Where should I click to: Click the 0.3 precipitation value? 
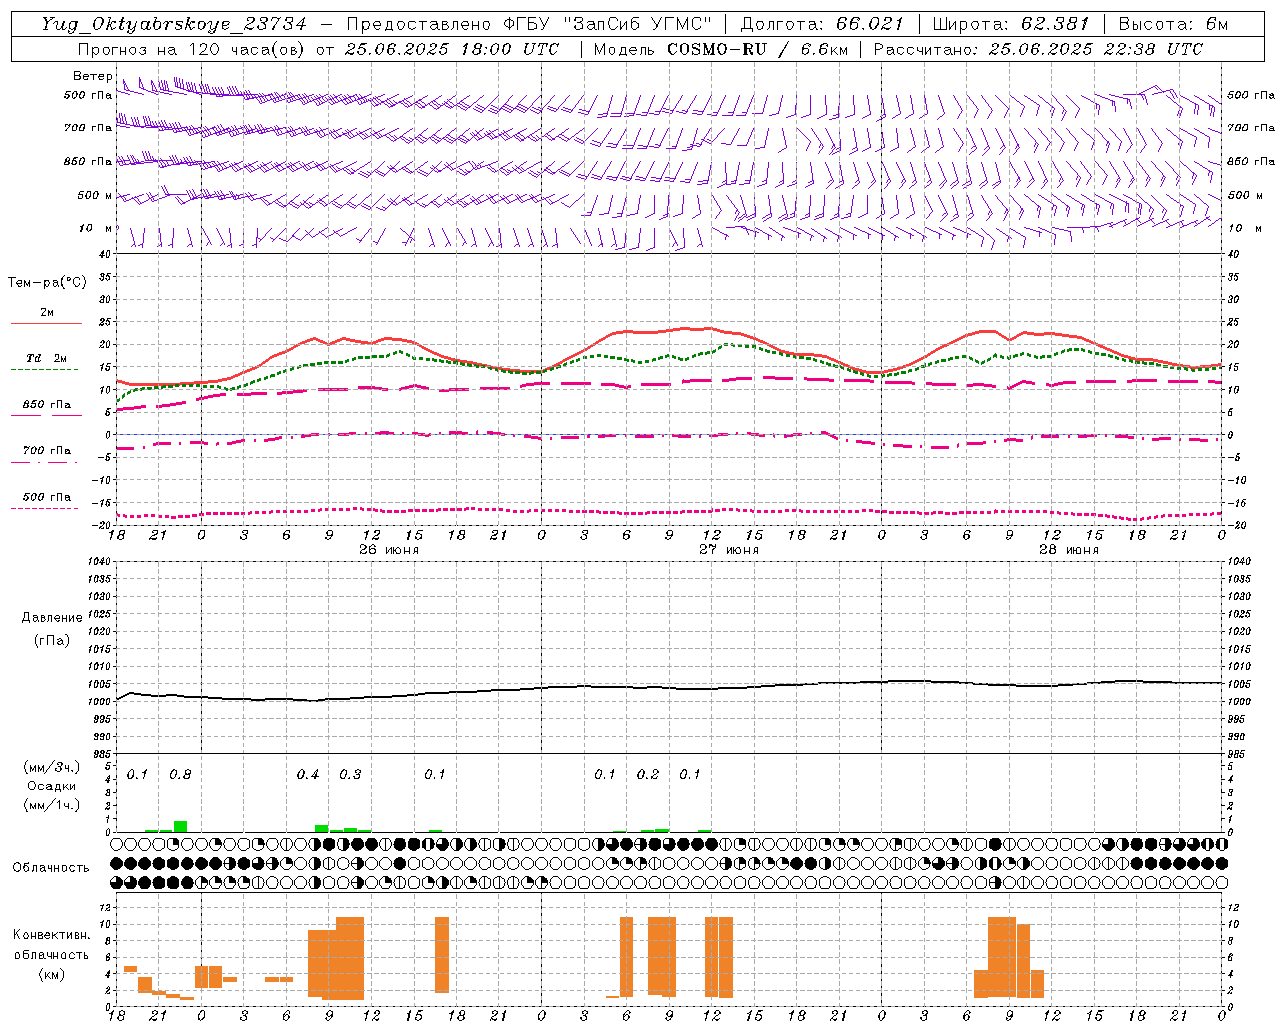point(350,775)
